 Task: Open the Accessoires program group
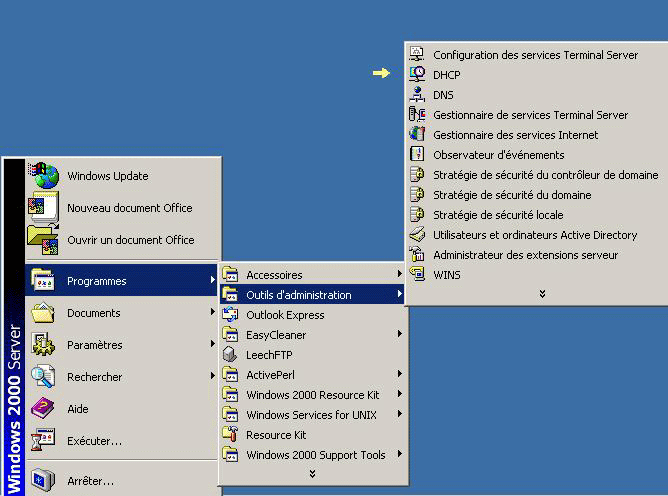tap(312, 274)
